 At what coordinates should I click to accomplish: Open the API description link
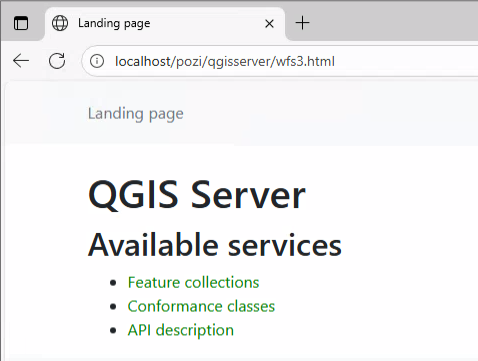(x=181, y=330)
